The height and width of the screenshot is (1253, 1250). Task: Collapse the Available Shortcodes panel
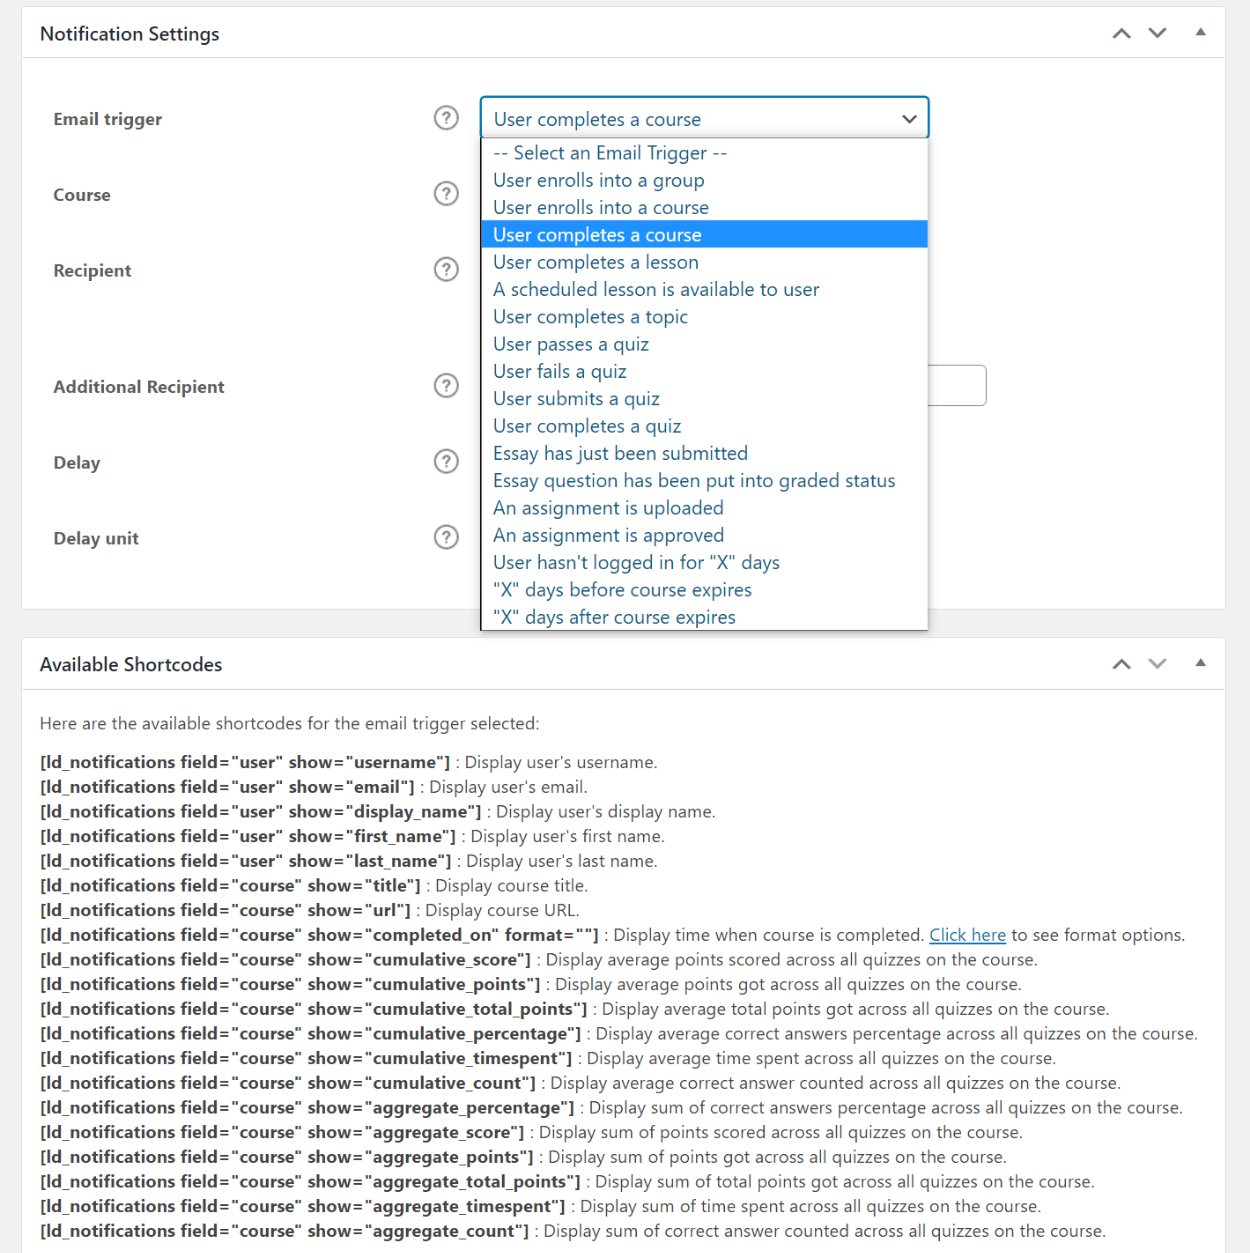1201,664
